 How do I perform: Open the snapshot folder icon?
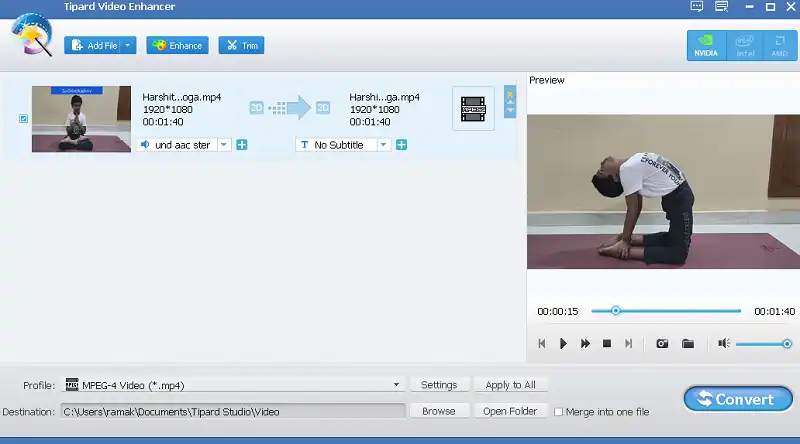pyautogui.click(x=688, y=344)
